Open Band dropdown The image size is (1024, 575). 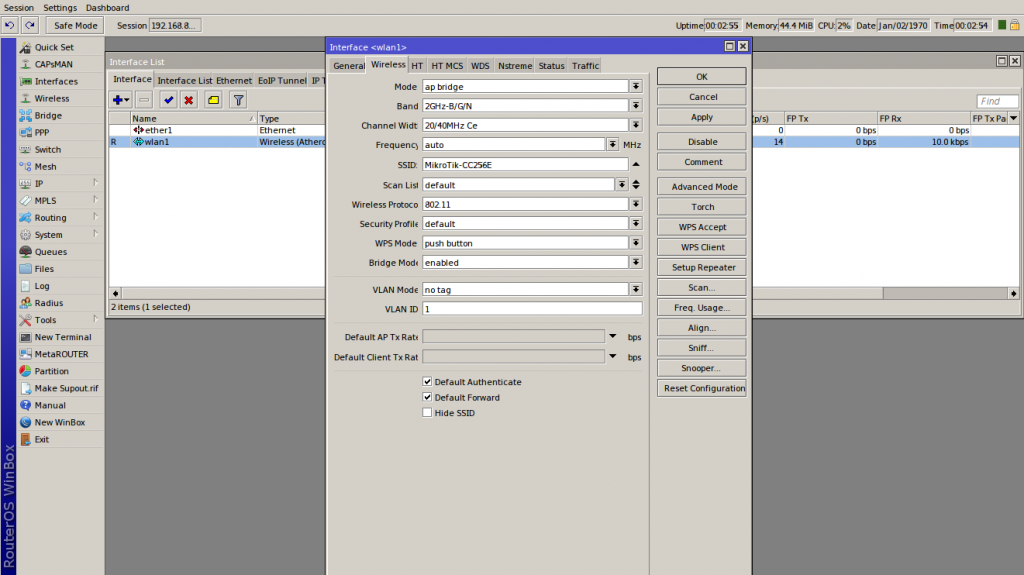coord(635,105)
